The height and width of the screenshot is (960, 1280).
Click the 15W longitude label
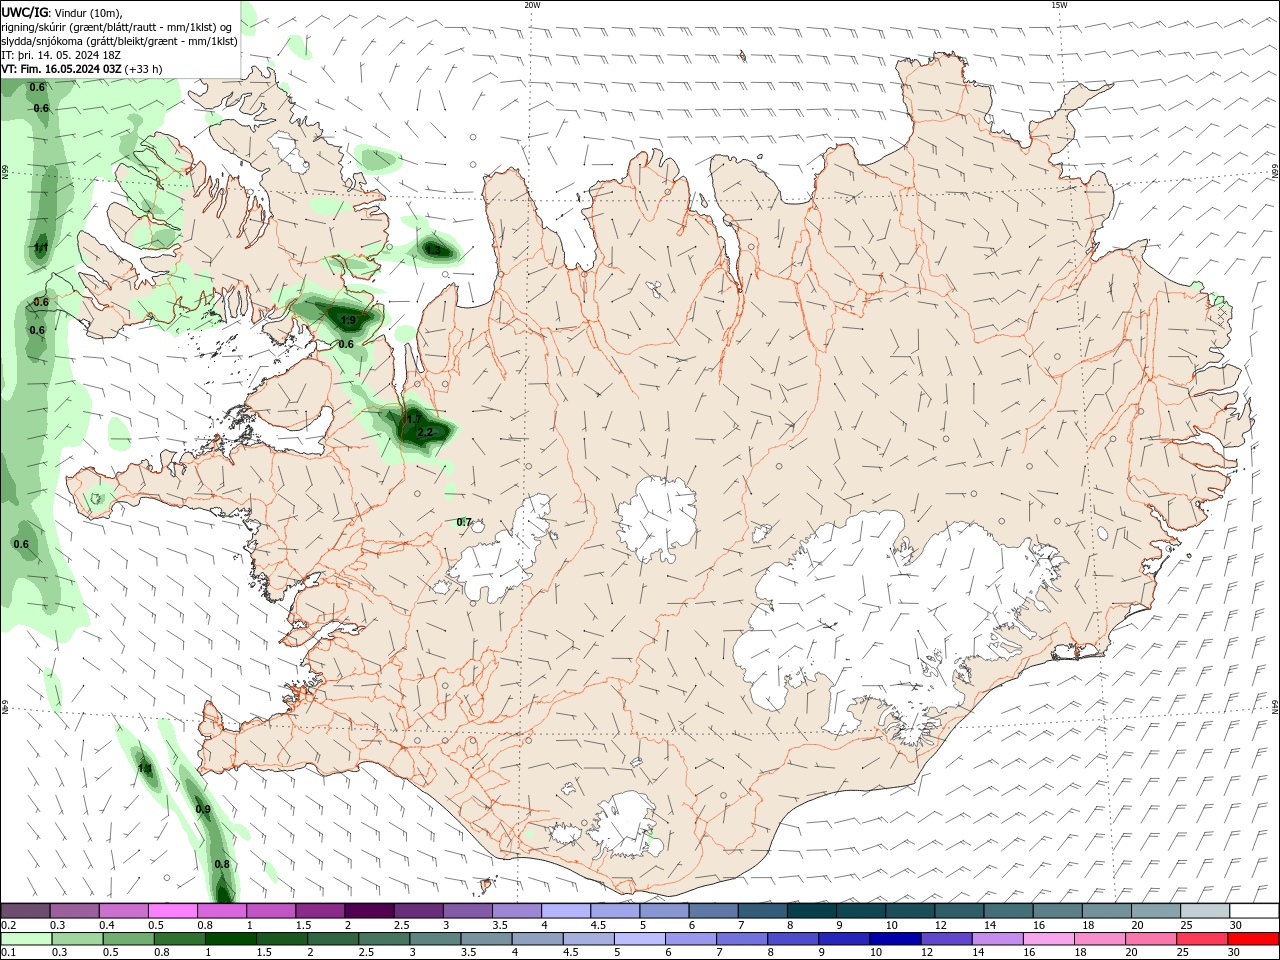click(1059, 5)
